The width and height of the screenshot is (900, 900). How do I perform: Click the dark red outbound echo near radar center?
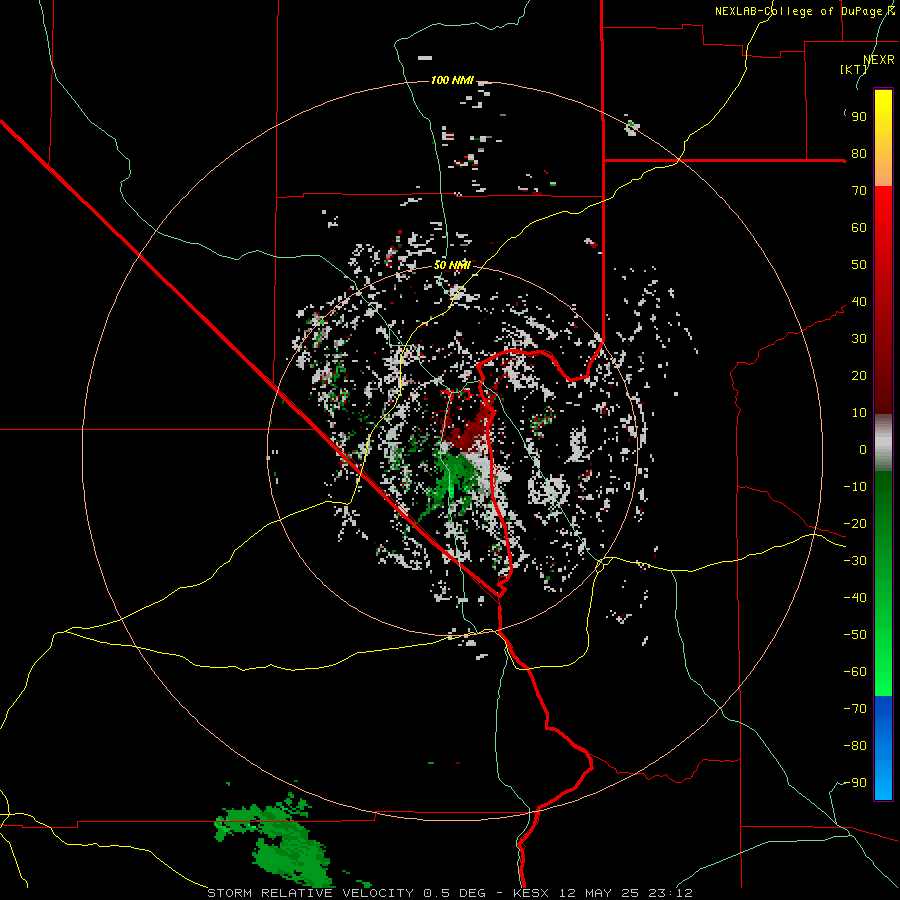coord(471,428)
